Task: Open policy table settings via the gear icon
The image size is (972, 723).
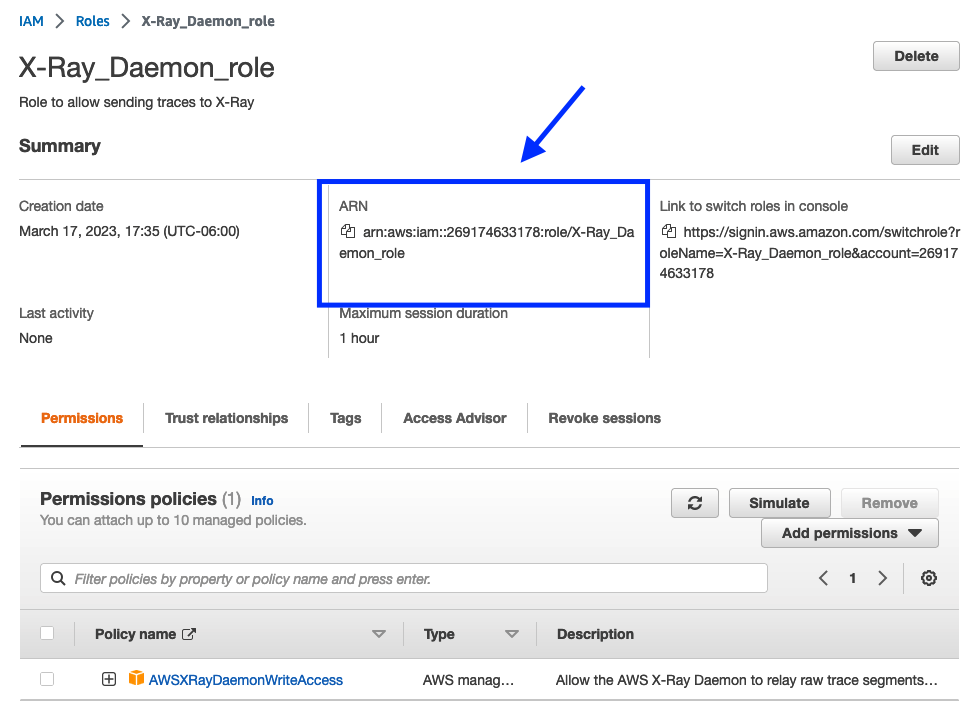Action: pos(929,578)
